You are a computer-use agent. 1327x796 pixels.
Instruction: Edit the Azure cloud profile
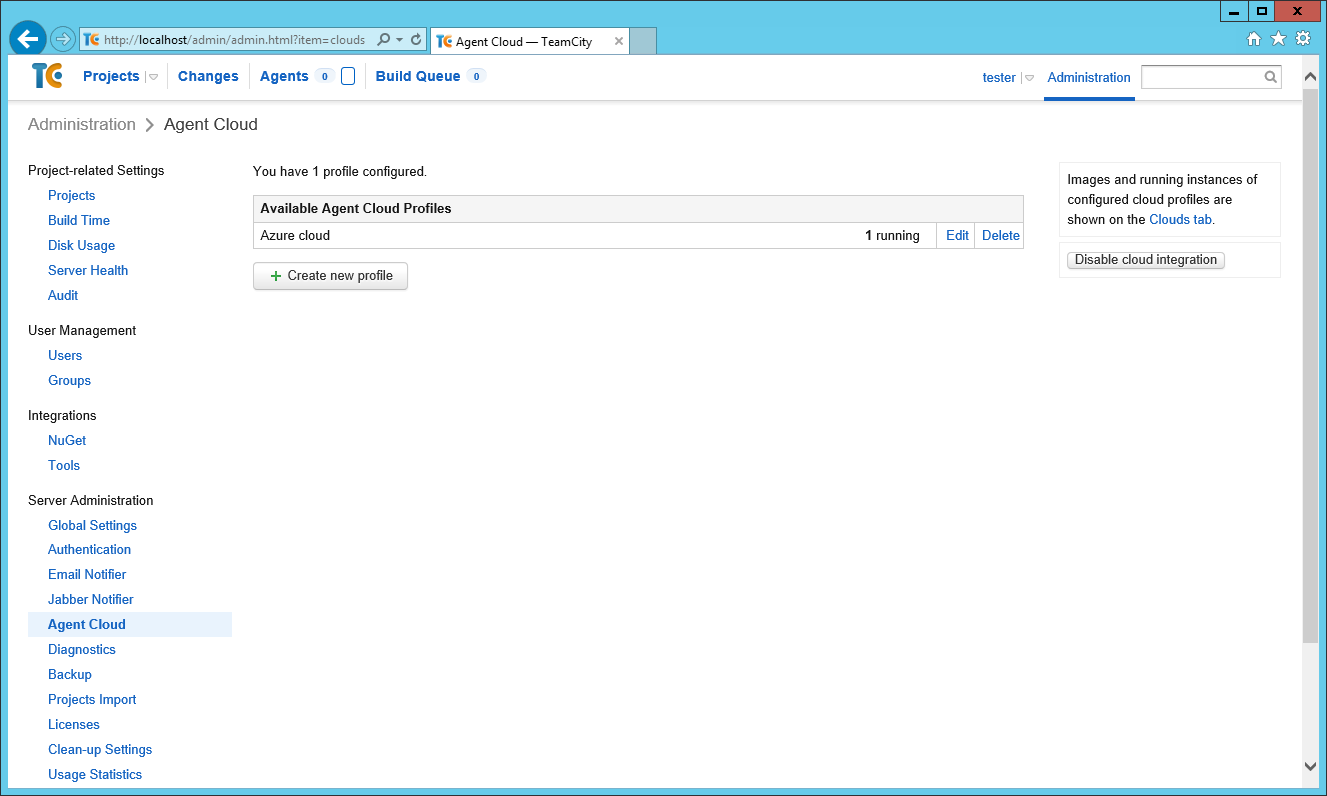click(957, 236)
